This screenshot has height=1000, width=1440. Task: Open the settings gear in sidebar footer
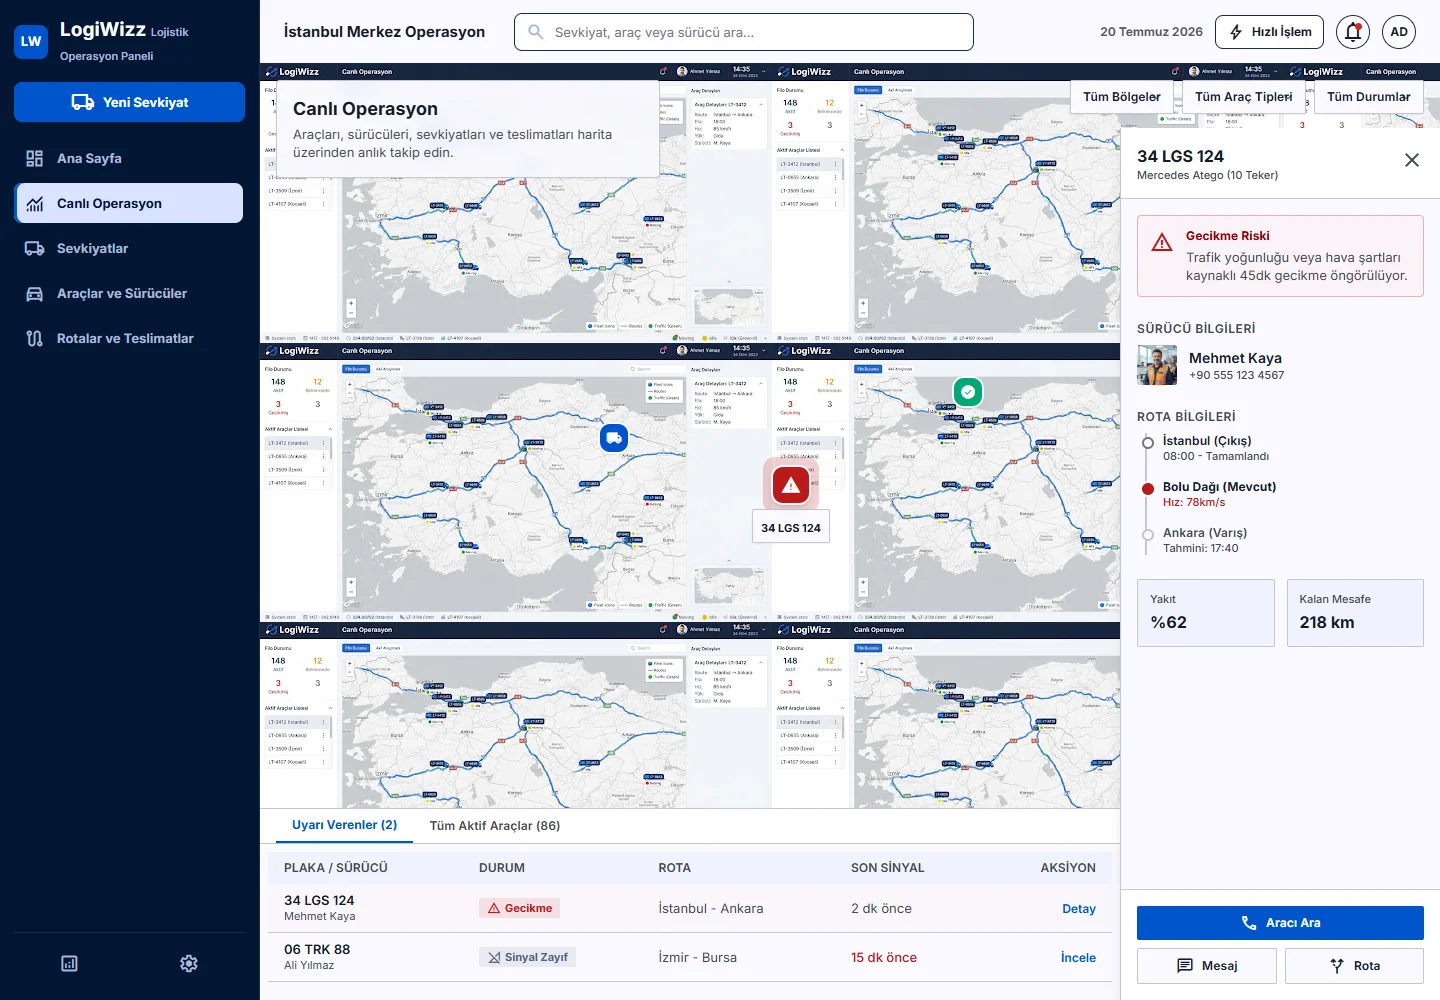coord(189,963)
